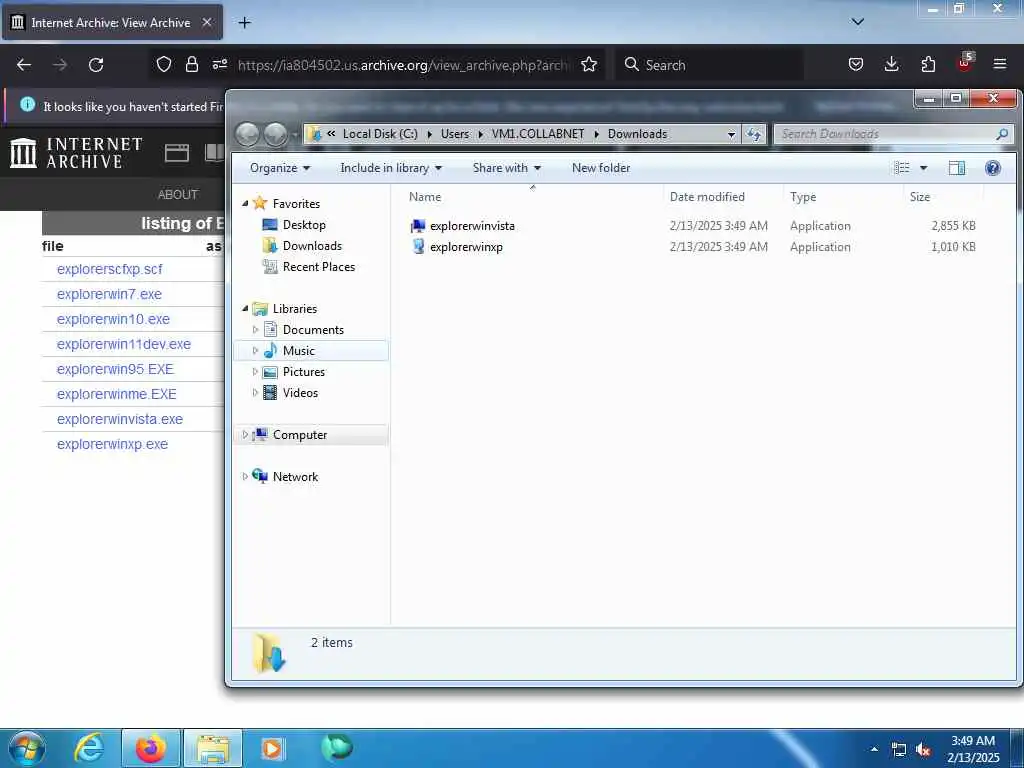1024x768 pixels.
Task: Launch Internet Explorer from taskbar
Action: [89, 748]
